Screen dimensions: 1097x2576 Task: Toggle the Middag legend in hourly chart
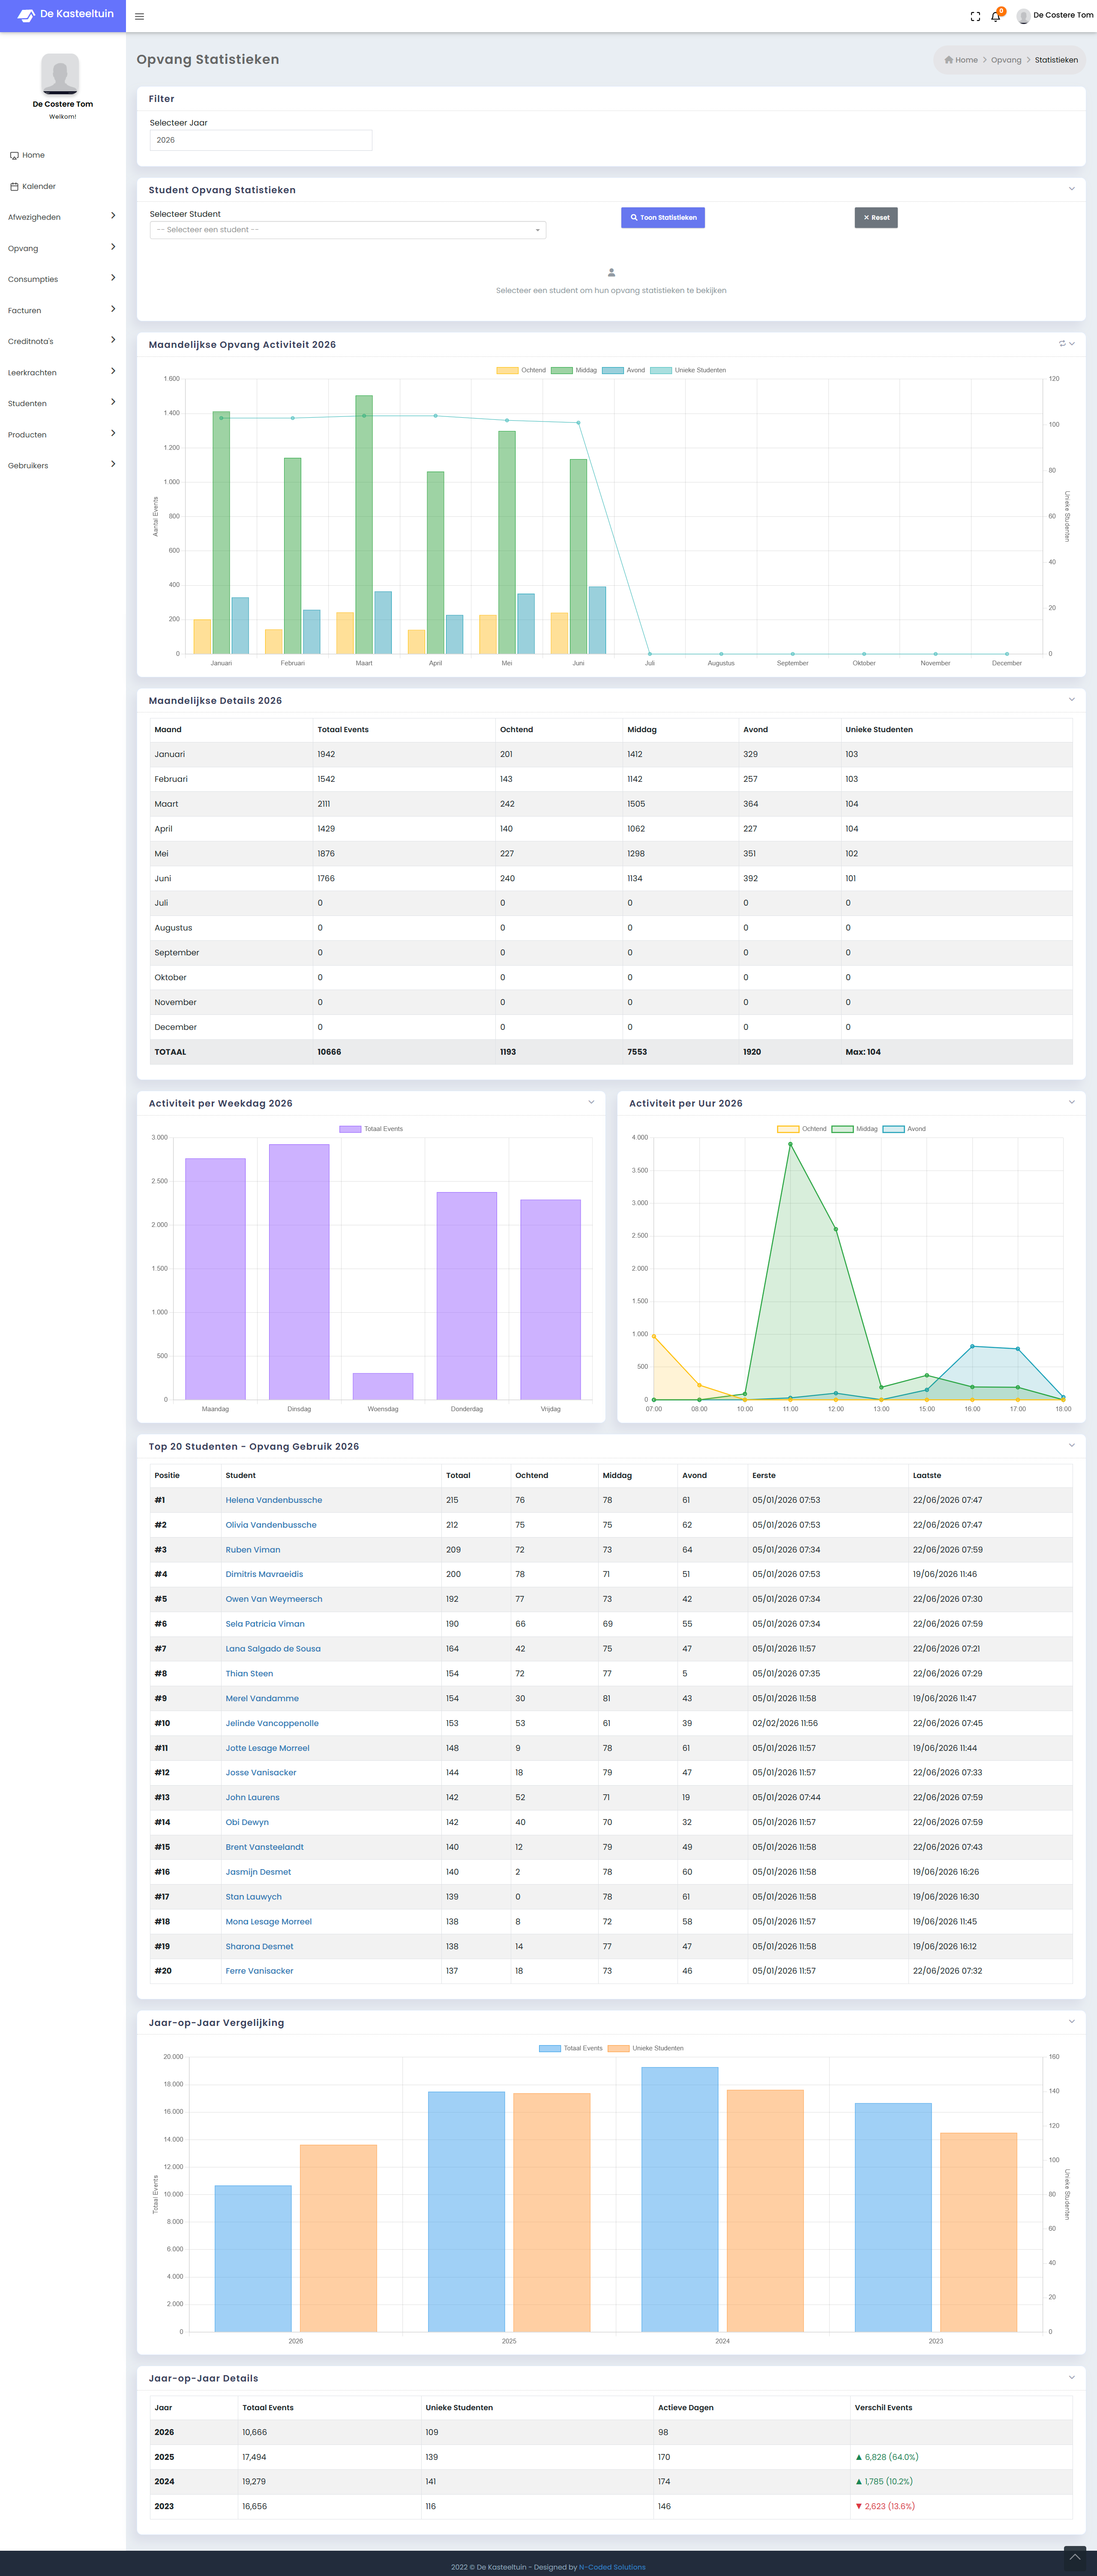pyautogui.click(x=855, y=1129)
